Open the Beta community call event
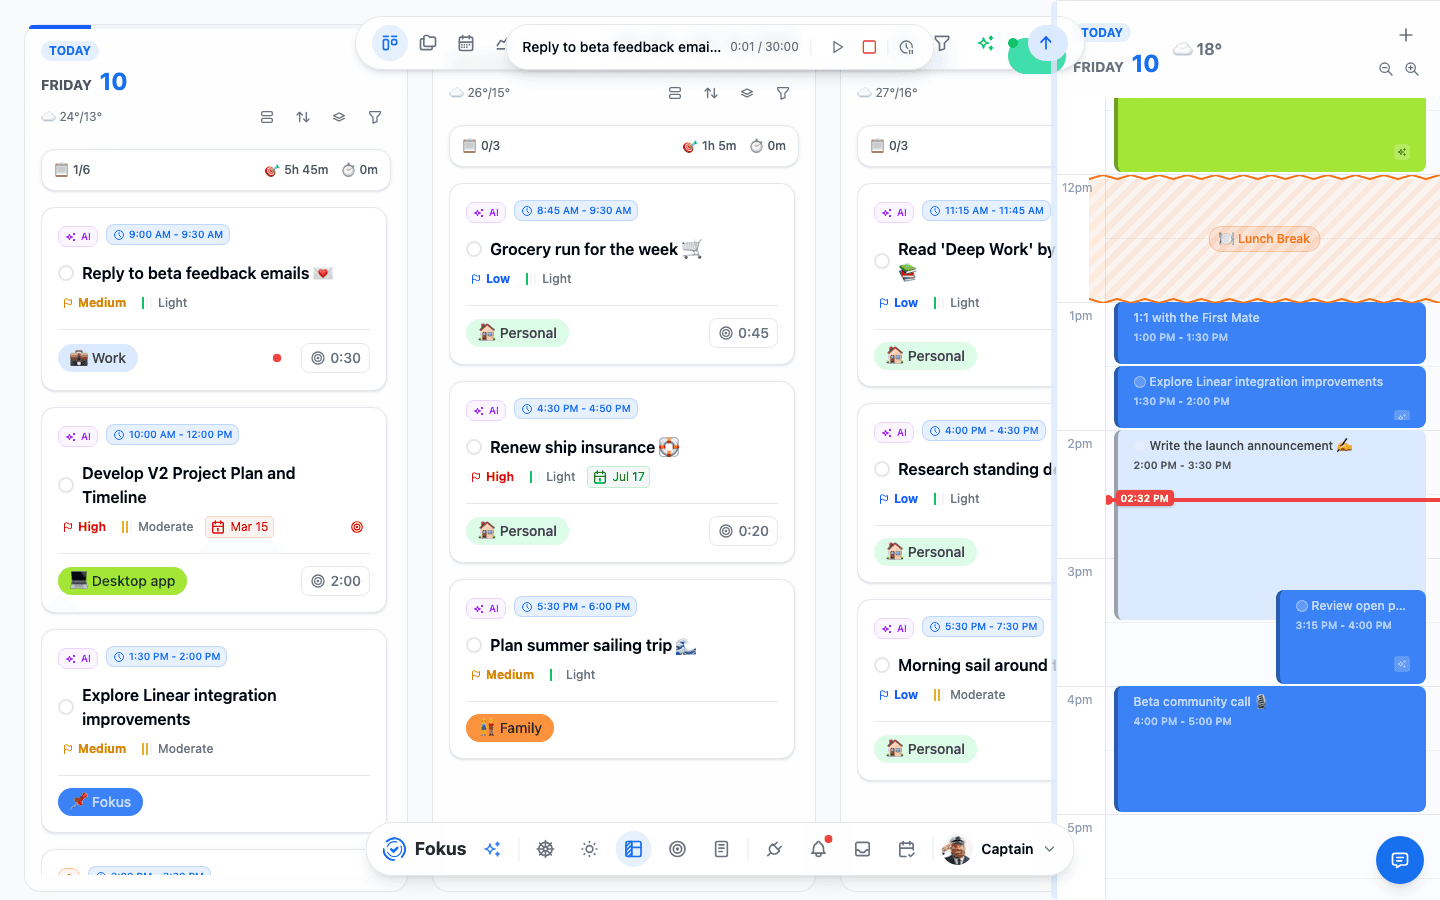Screen dimensions: 1440x900 [1270, 749]
